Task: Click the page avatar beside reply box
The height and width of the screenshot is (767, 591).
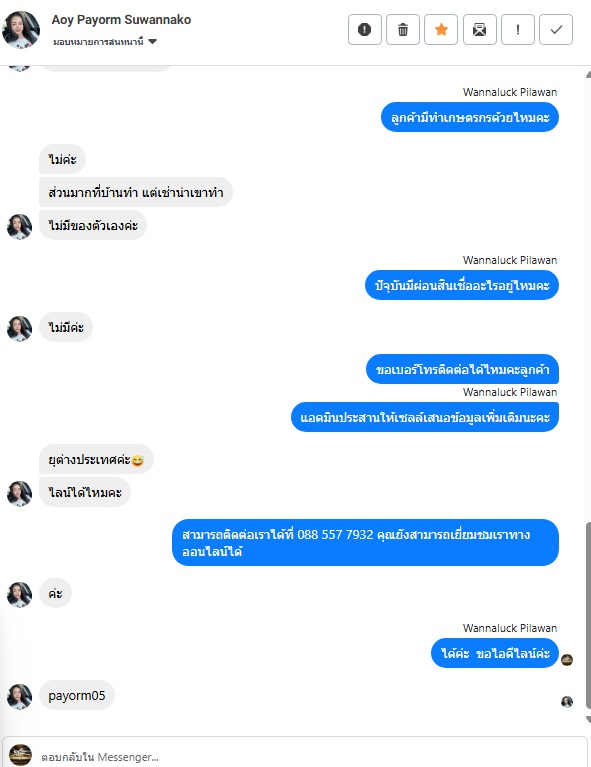Action: (21, 755)
